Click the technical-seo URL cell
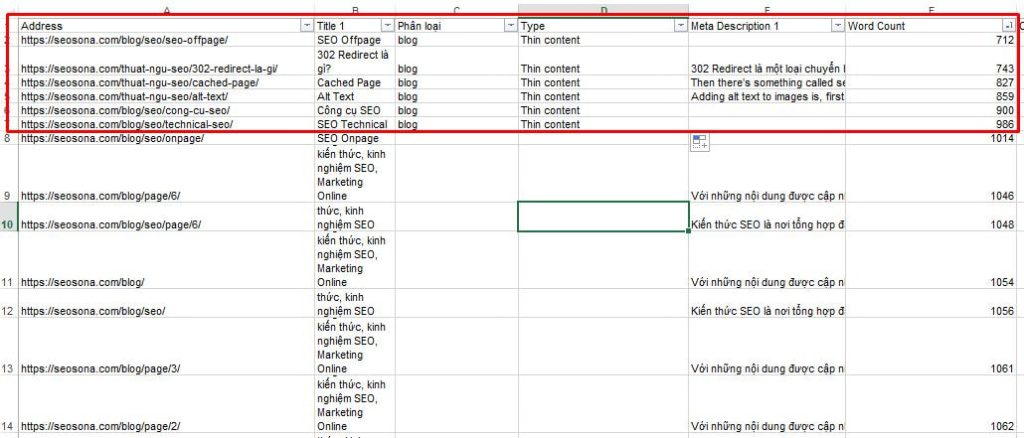This screenshot has width=1024, height=438. (x=166, y=124)
